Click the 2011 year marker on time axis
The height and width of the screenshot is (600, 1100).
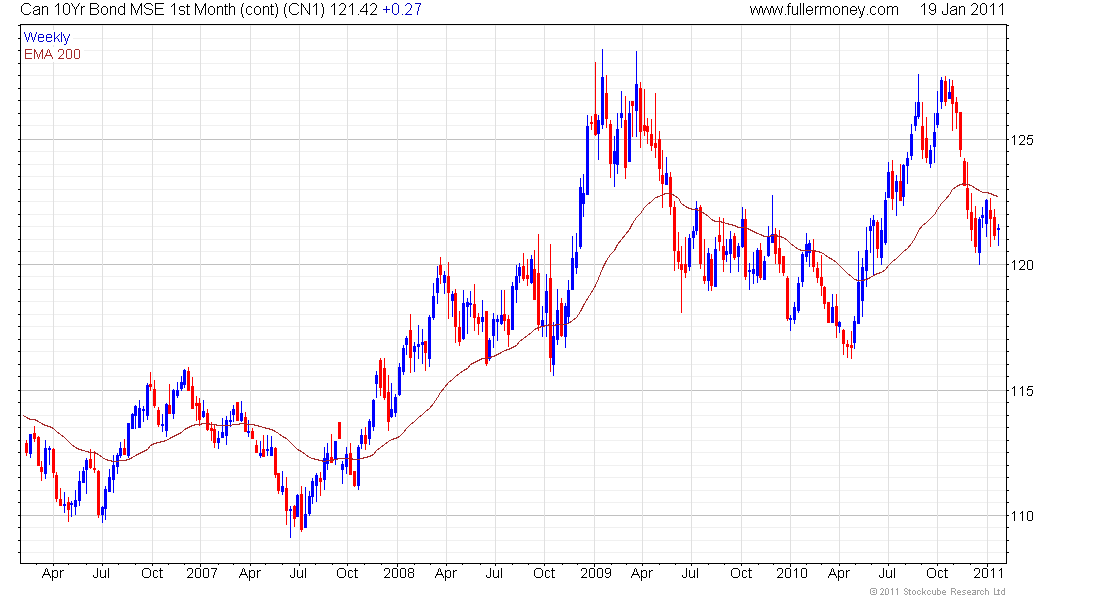988,574
